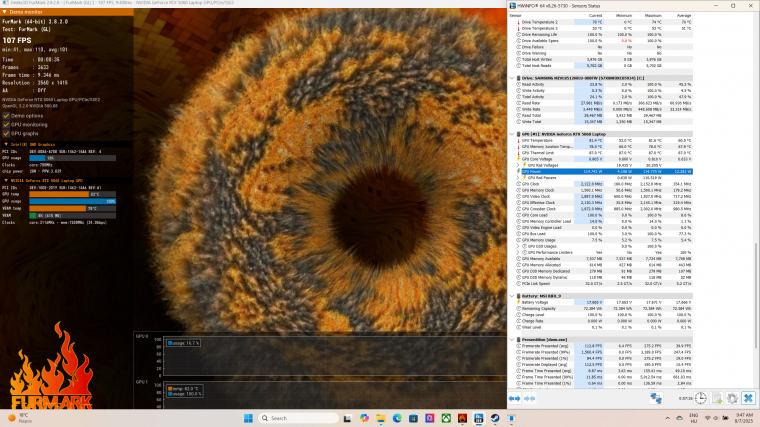Switch to FurMark on the taskbar
760x427 pixels.
coord(462,418)
